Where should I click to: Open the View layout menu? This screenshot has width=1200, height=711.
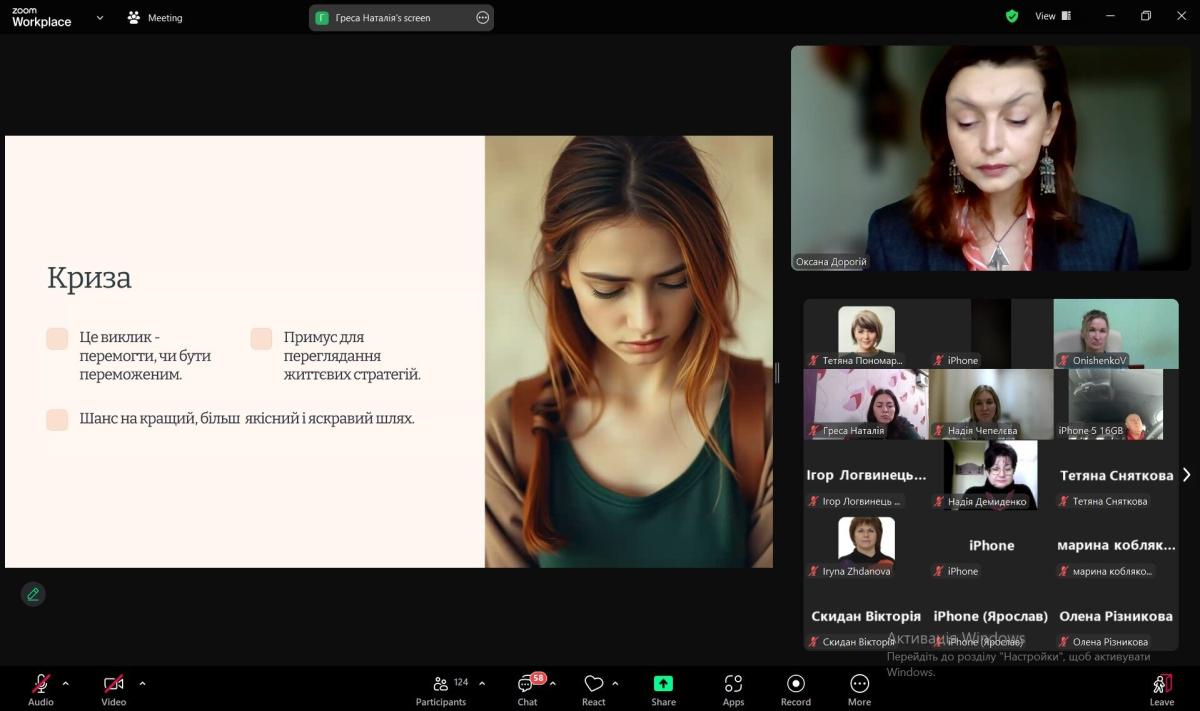(1052, 16)
